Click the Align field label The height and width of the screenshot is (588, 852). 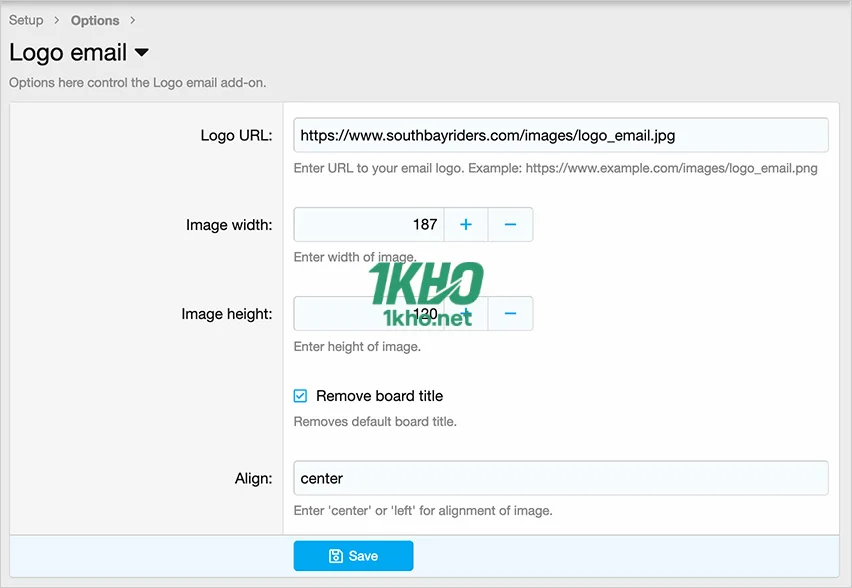coord(253,478)
